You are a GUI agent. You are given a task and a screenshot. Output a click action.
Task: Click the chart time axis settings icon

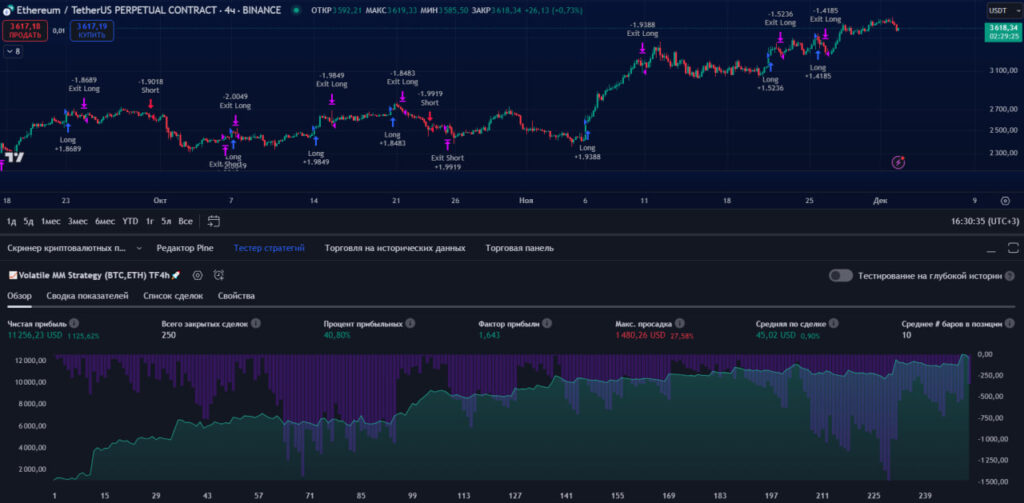coord(1005,201)
